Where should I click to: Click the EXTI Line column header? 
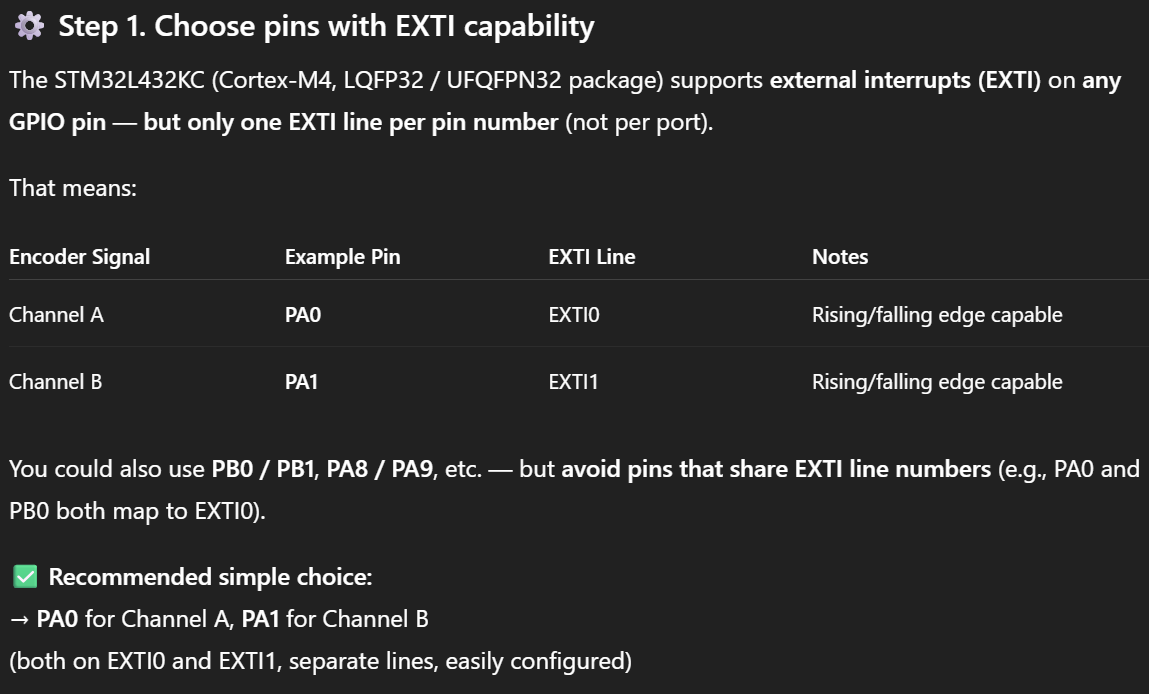[592, 257]
